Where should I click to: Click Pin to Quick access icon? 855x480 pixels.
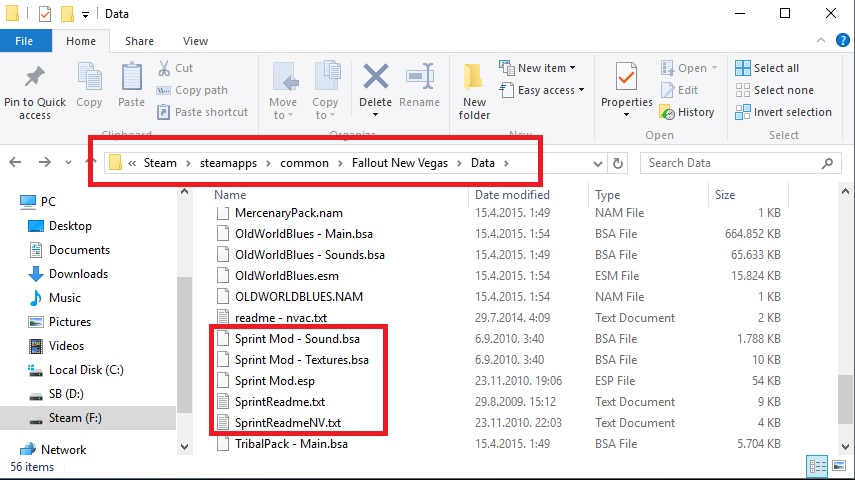point(35,77)
